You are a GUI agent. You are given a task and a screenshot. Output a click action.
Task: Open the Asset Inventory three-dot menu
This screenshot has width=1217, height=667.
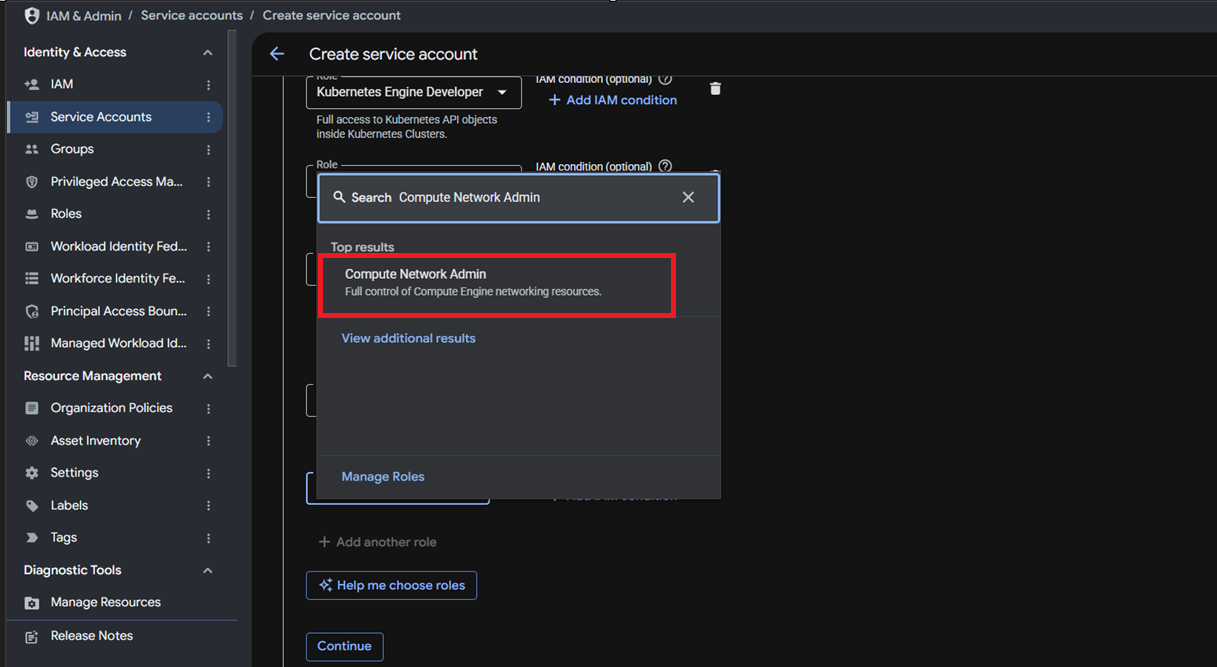208,441
